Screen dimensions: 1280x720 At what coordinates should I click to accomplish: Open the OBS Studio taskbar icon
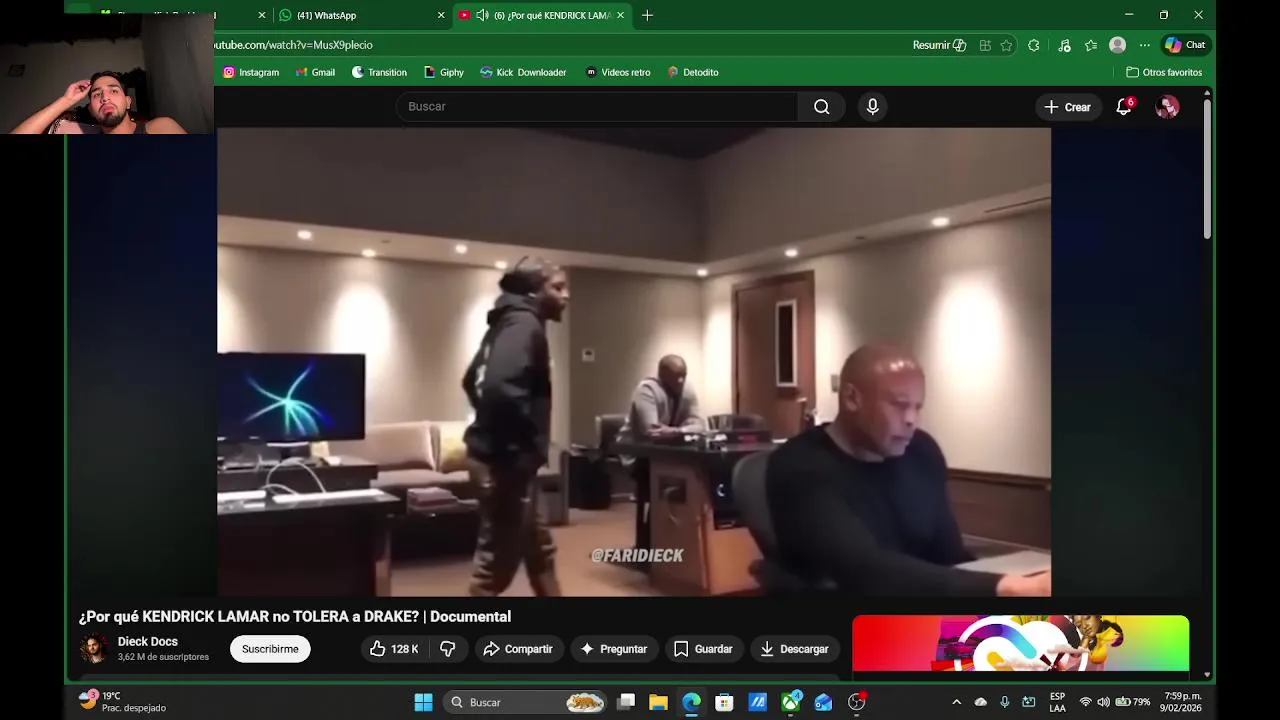click(856, 702)
